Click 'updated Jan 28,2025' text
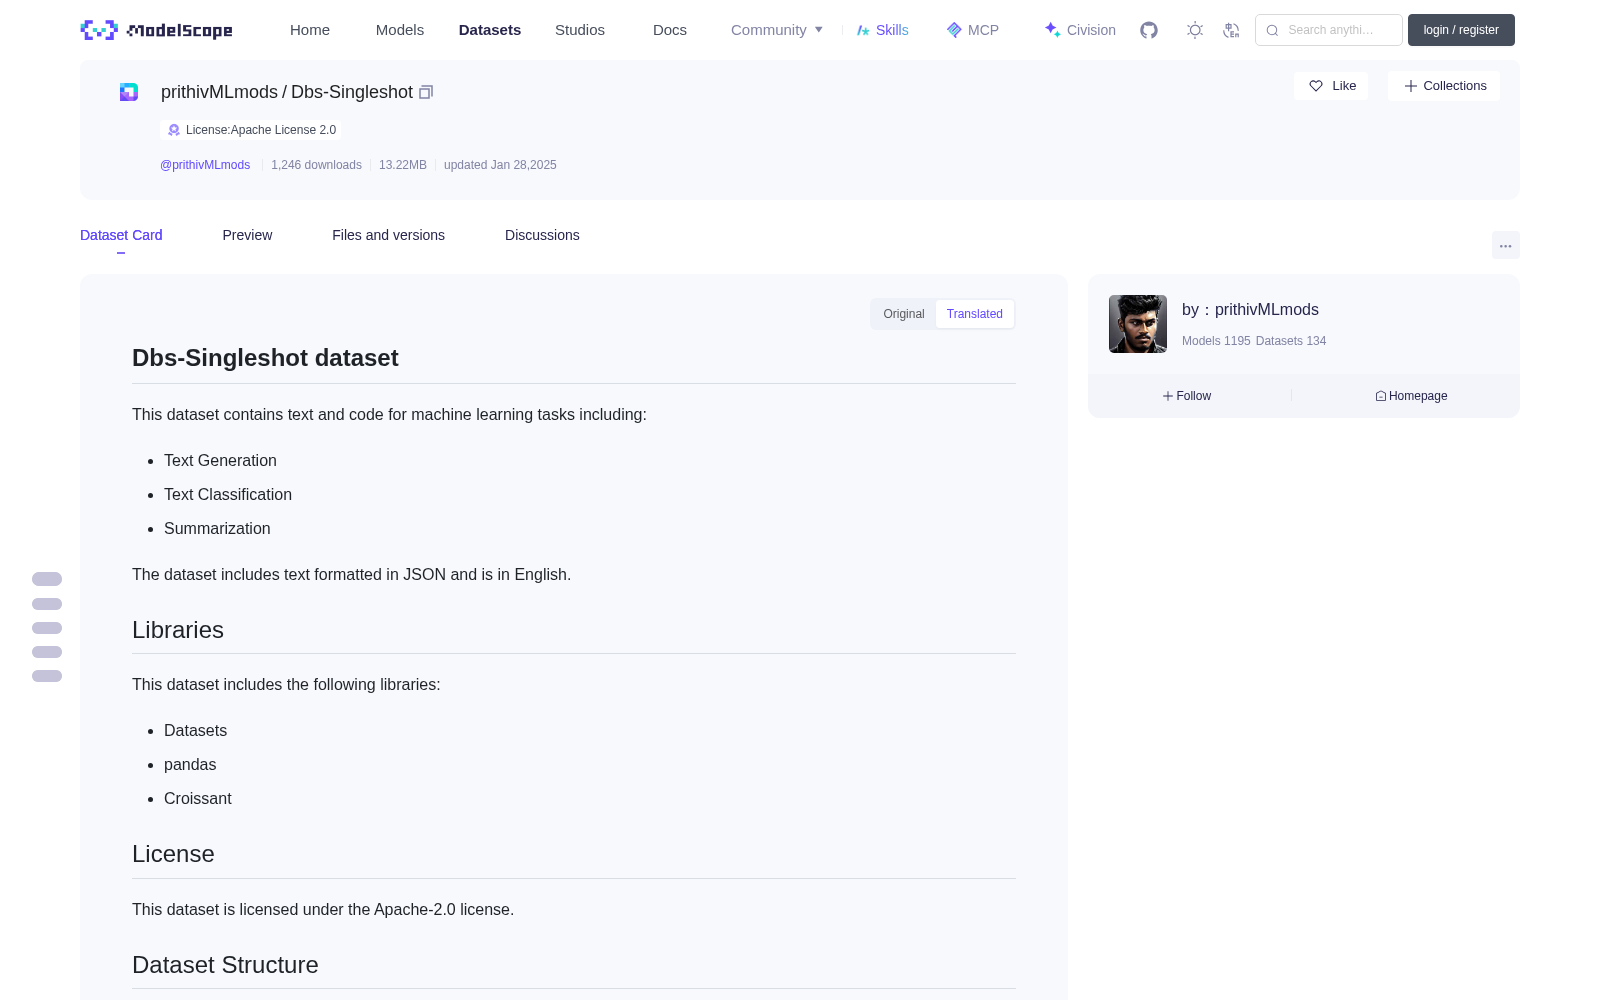Viewport: 1600px width, 1000px height. pos(500,165)
